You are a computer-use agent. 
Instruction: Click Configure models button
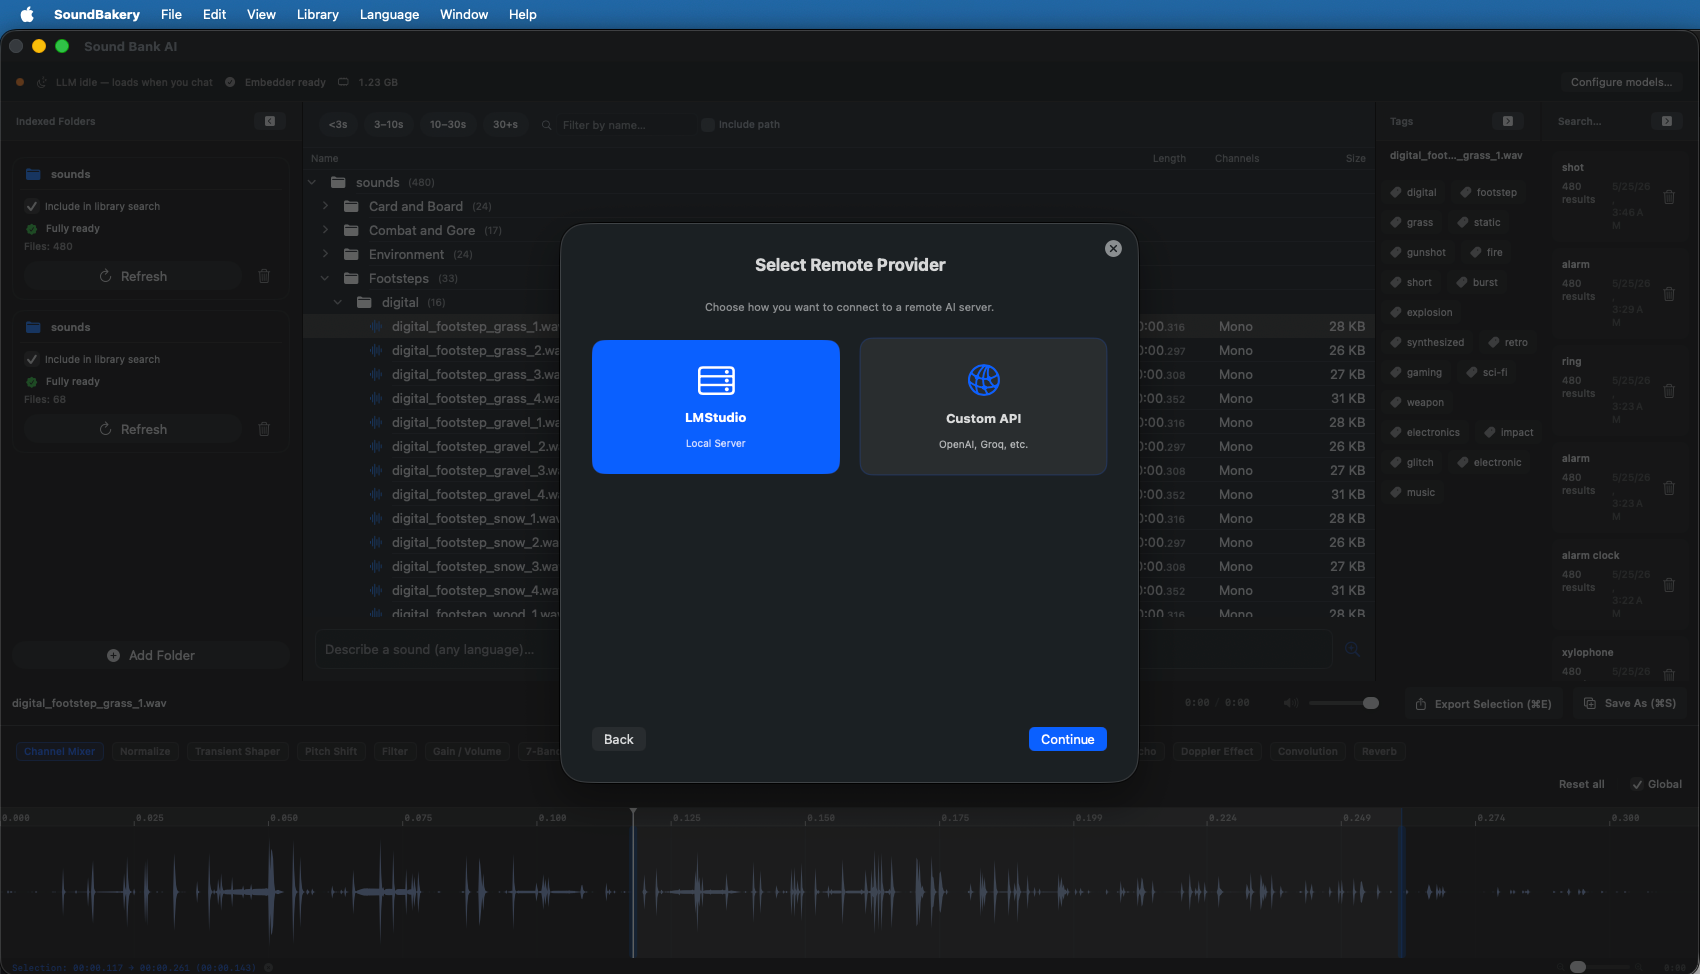pos(1621,82)
